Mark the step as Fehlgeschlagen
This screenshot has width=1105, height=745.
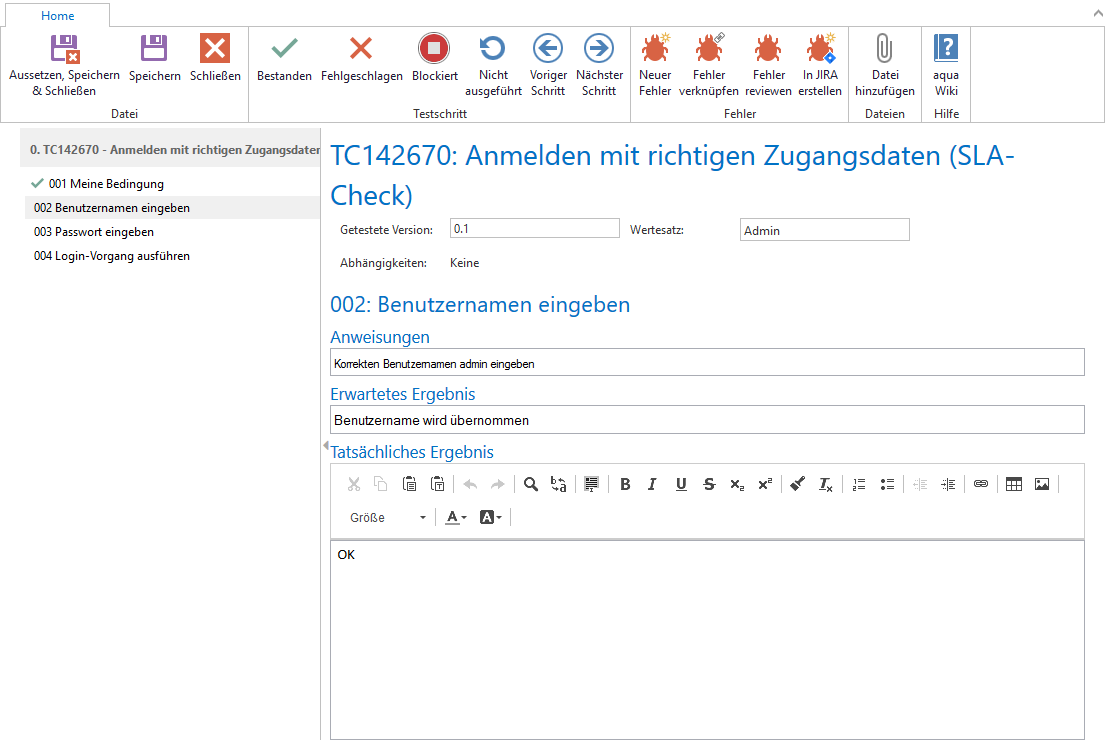point(361,59)
